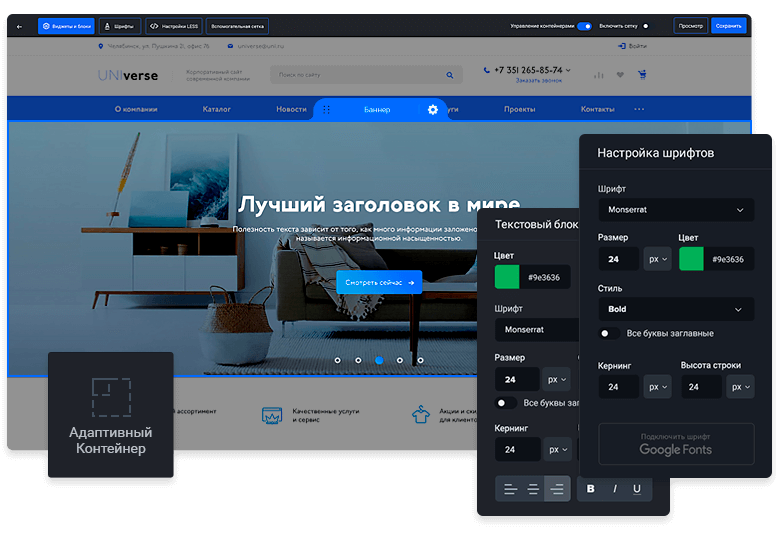Open the Кернинг px dropdown in Настройка шрифтов
779x550 pixels.
pos(658,387)
